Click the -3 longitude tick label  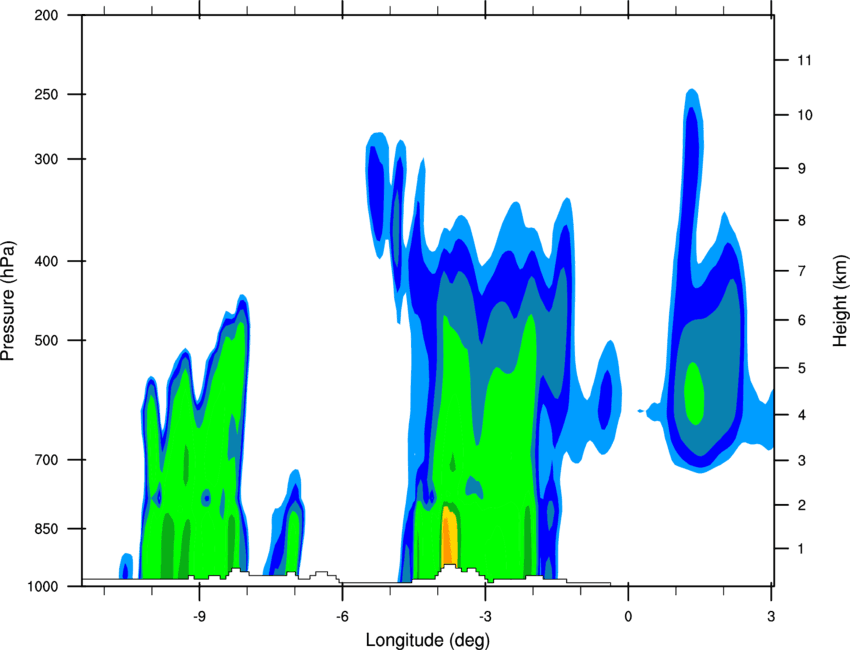click(485, 617)
